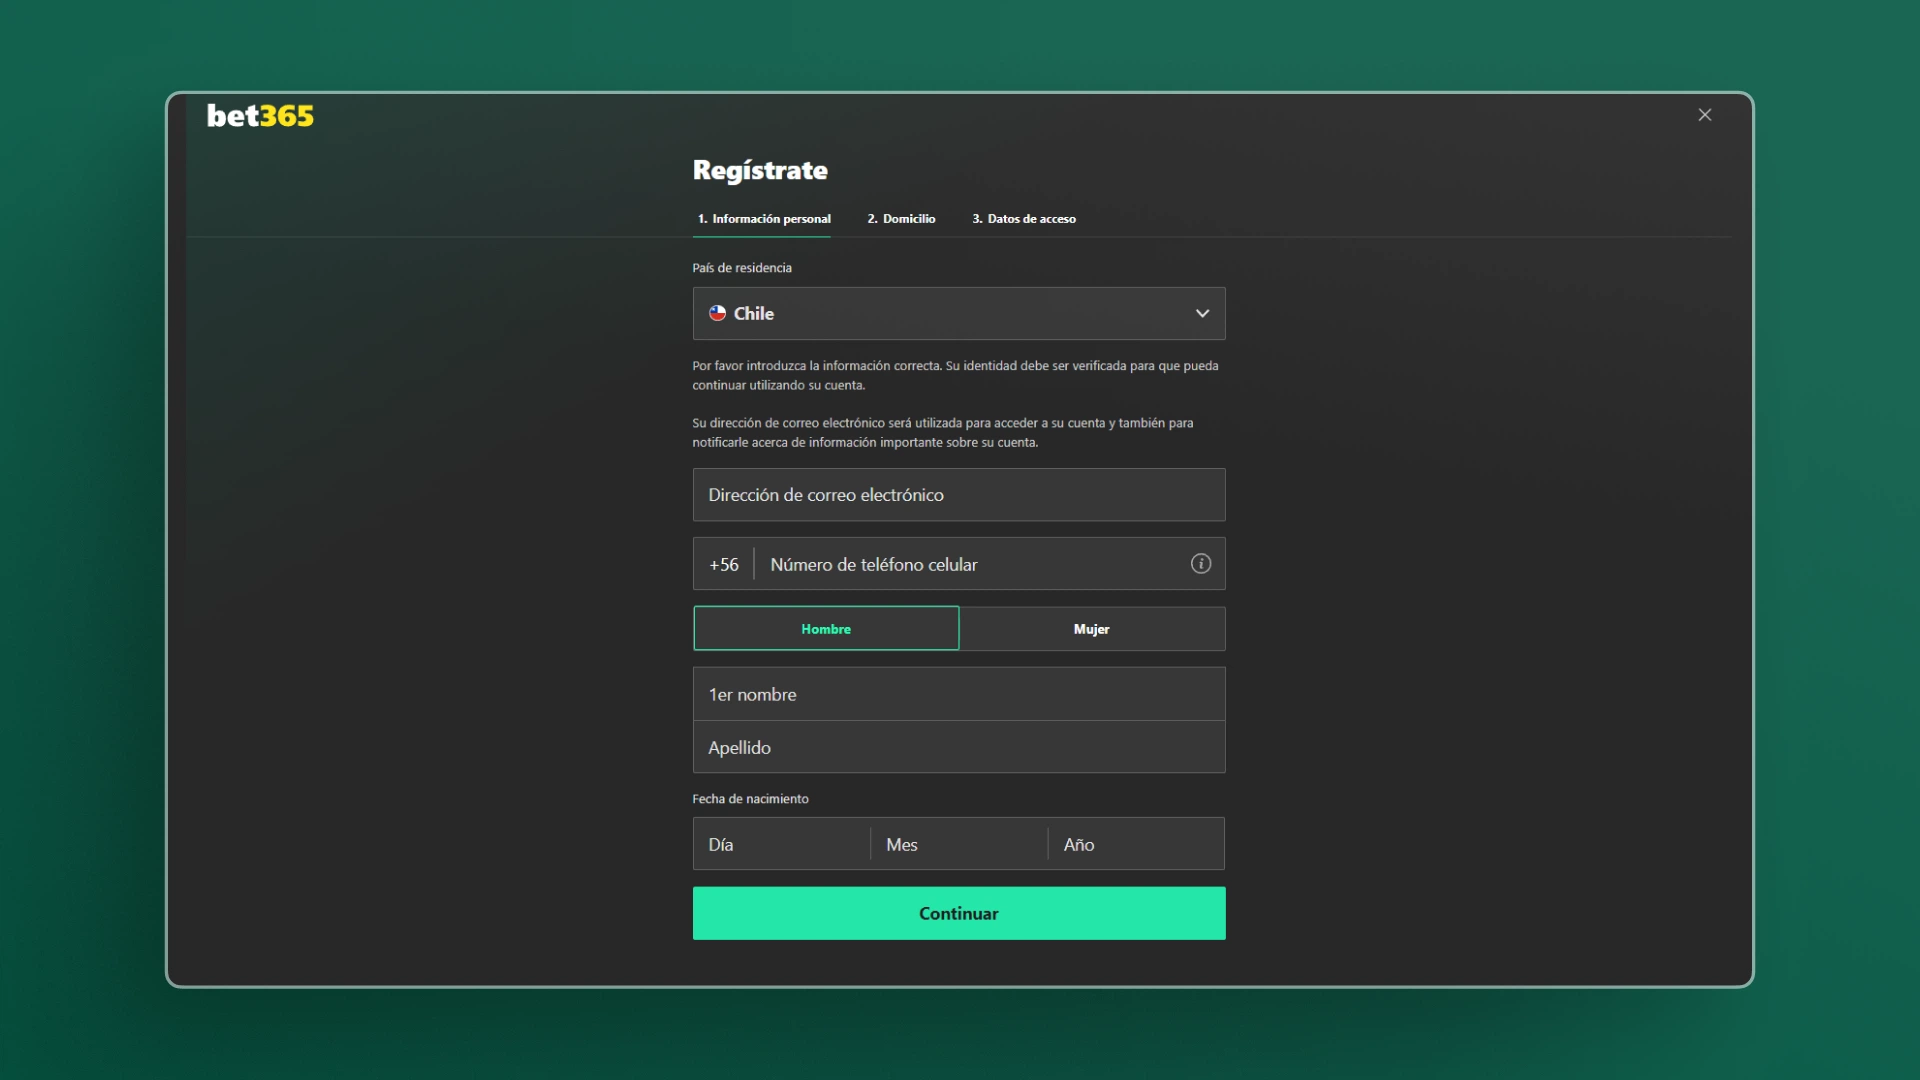Switch to the Domicilio step
The height and width of the screenshot is (1080, 1920).
[x=900, y=218]
